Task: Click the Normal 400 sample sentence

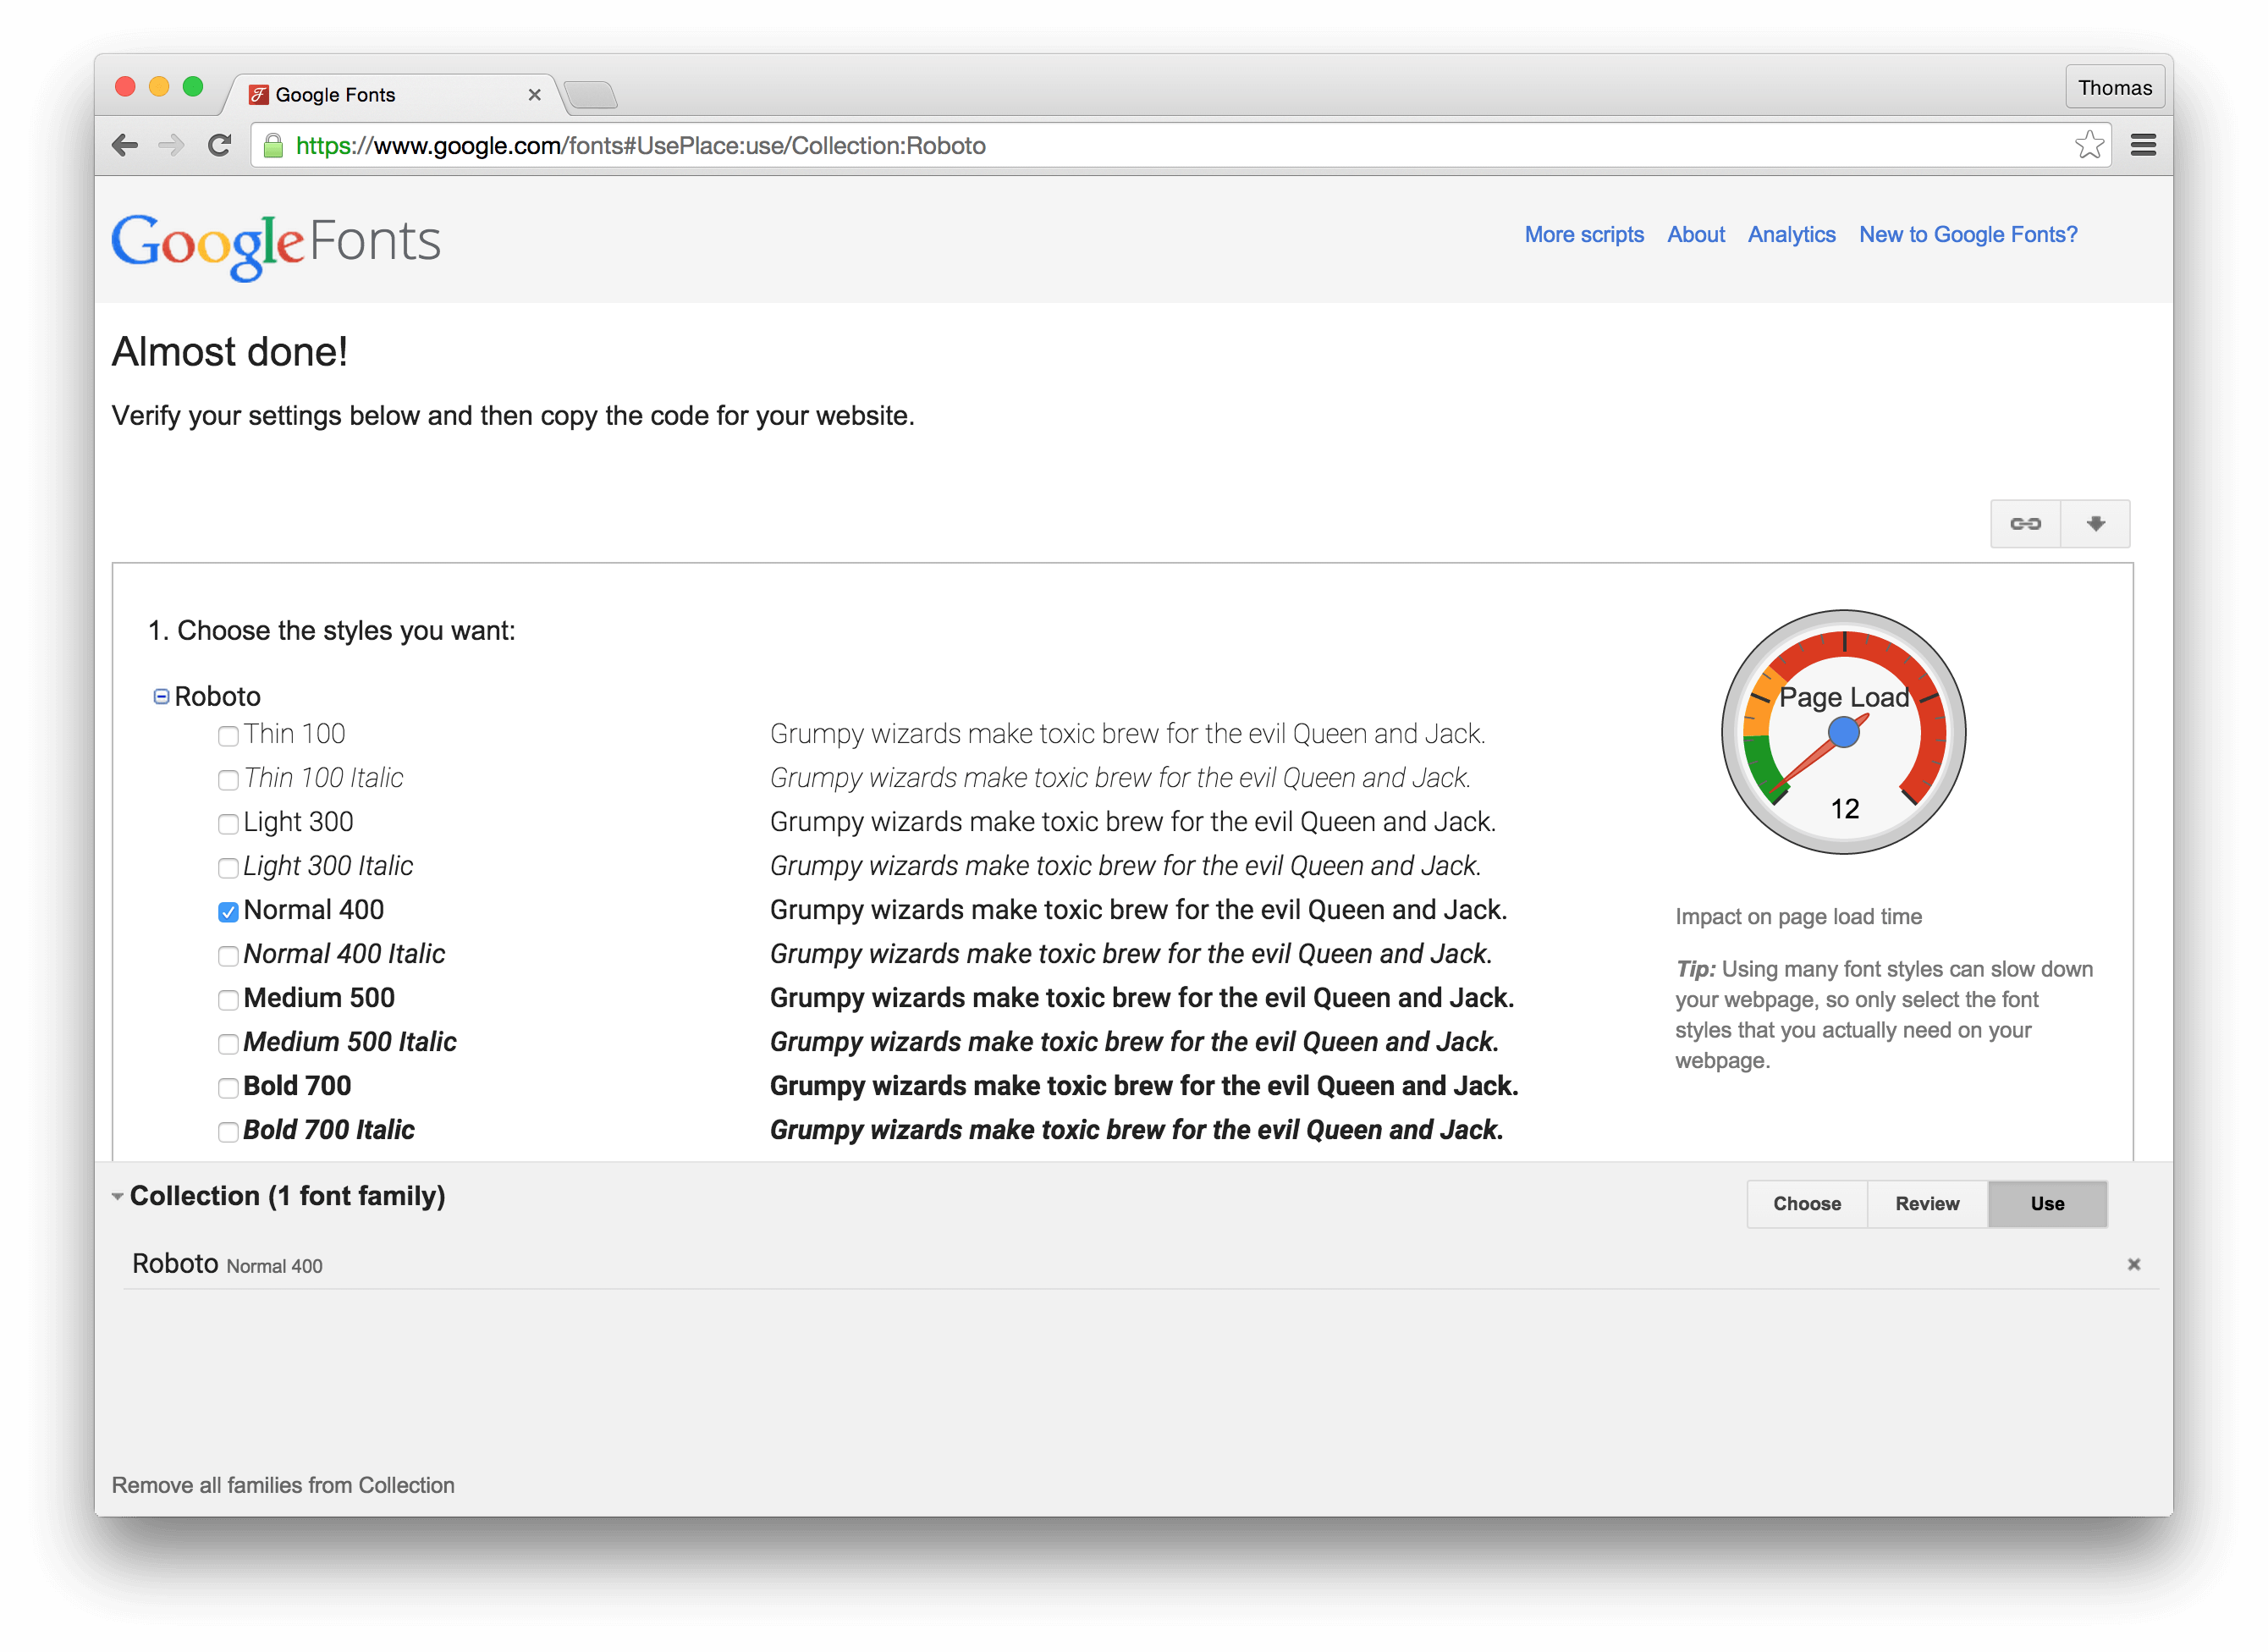Action: (1138, 911)
